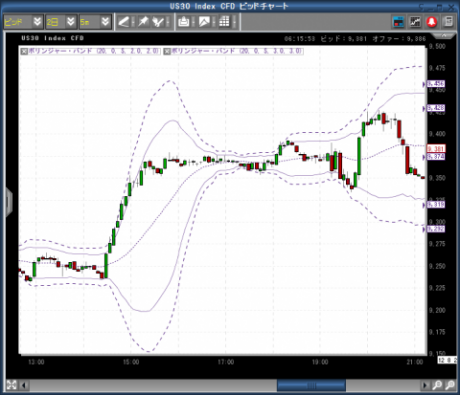Click the save chart image icon

pyautogui.click(x=204, y=22)
